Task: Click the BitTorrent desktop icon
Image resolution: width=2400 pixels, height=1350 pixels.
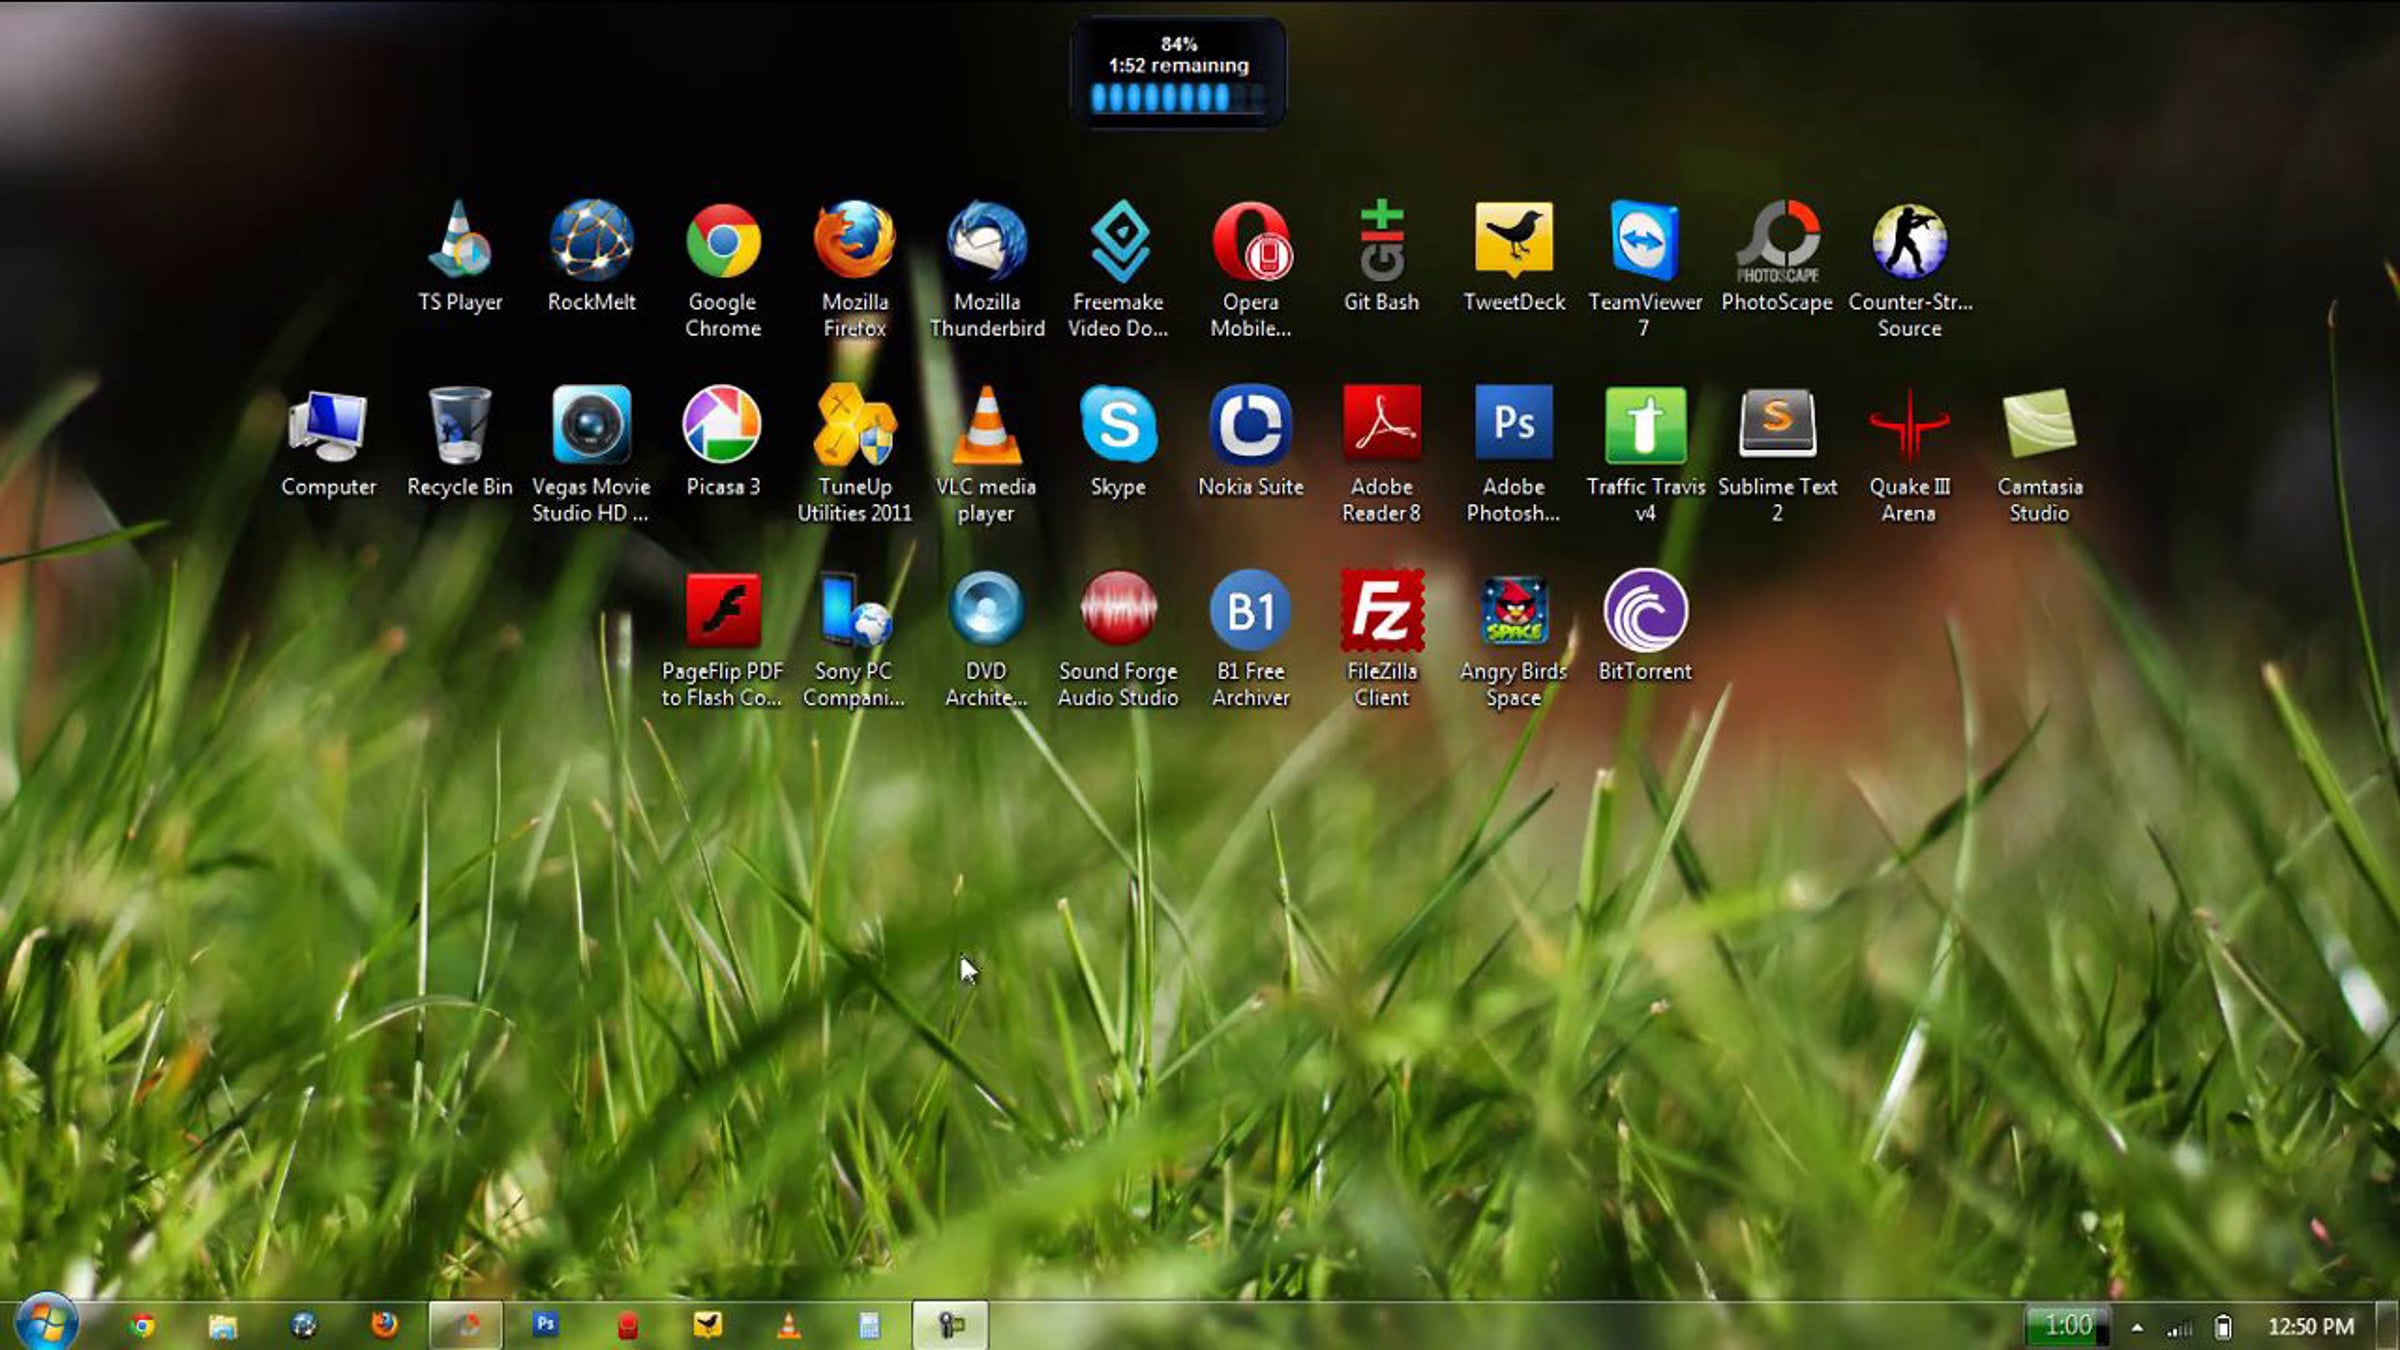Action: tap(1644, 611)
